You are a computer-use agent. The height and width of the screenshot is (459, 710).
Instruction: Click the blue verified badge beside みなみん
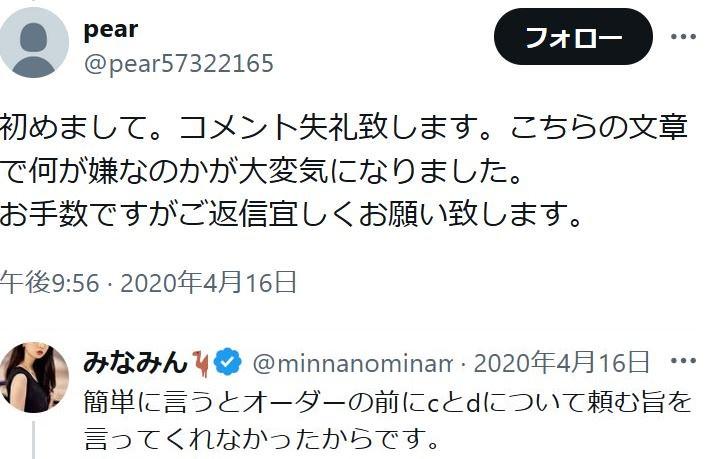click(227, 362)
